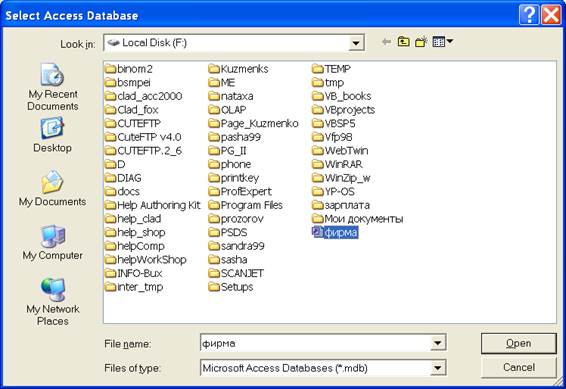Viewport: 566px width, 389px height.
Task: Select the help_shop folder
Action: [135, 232]
